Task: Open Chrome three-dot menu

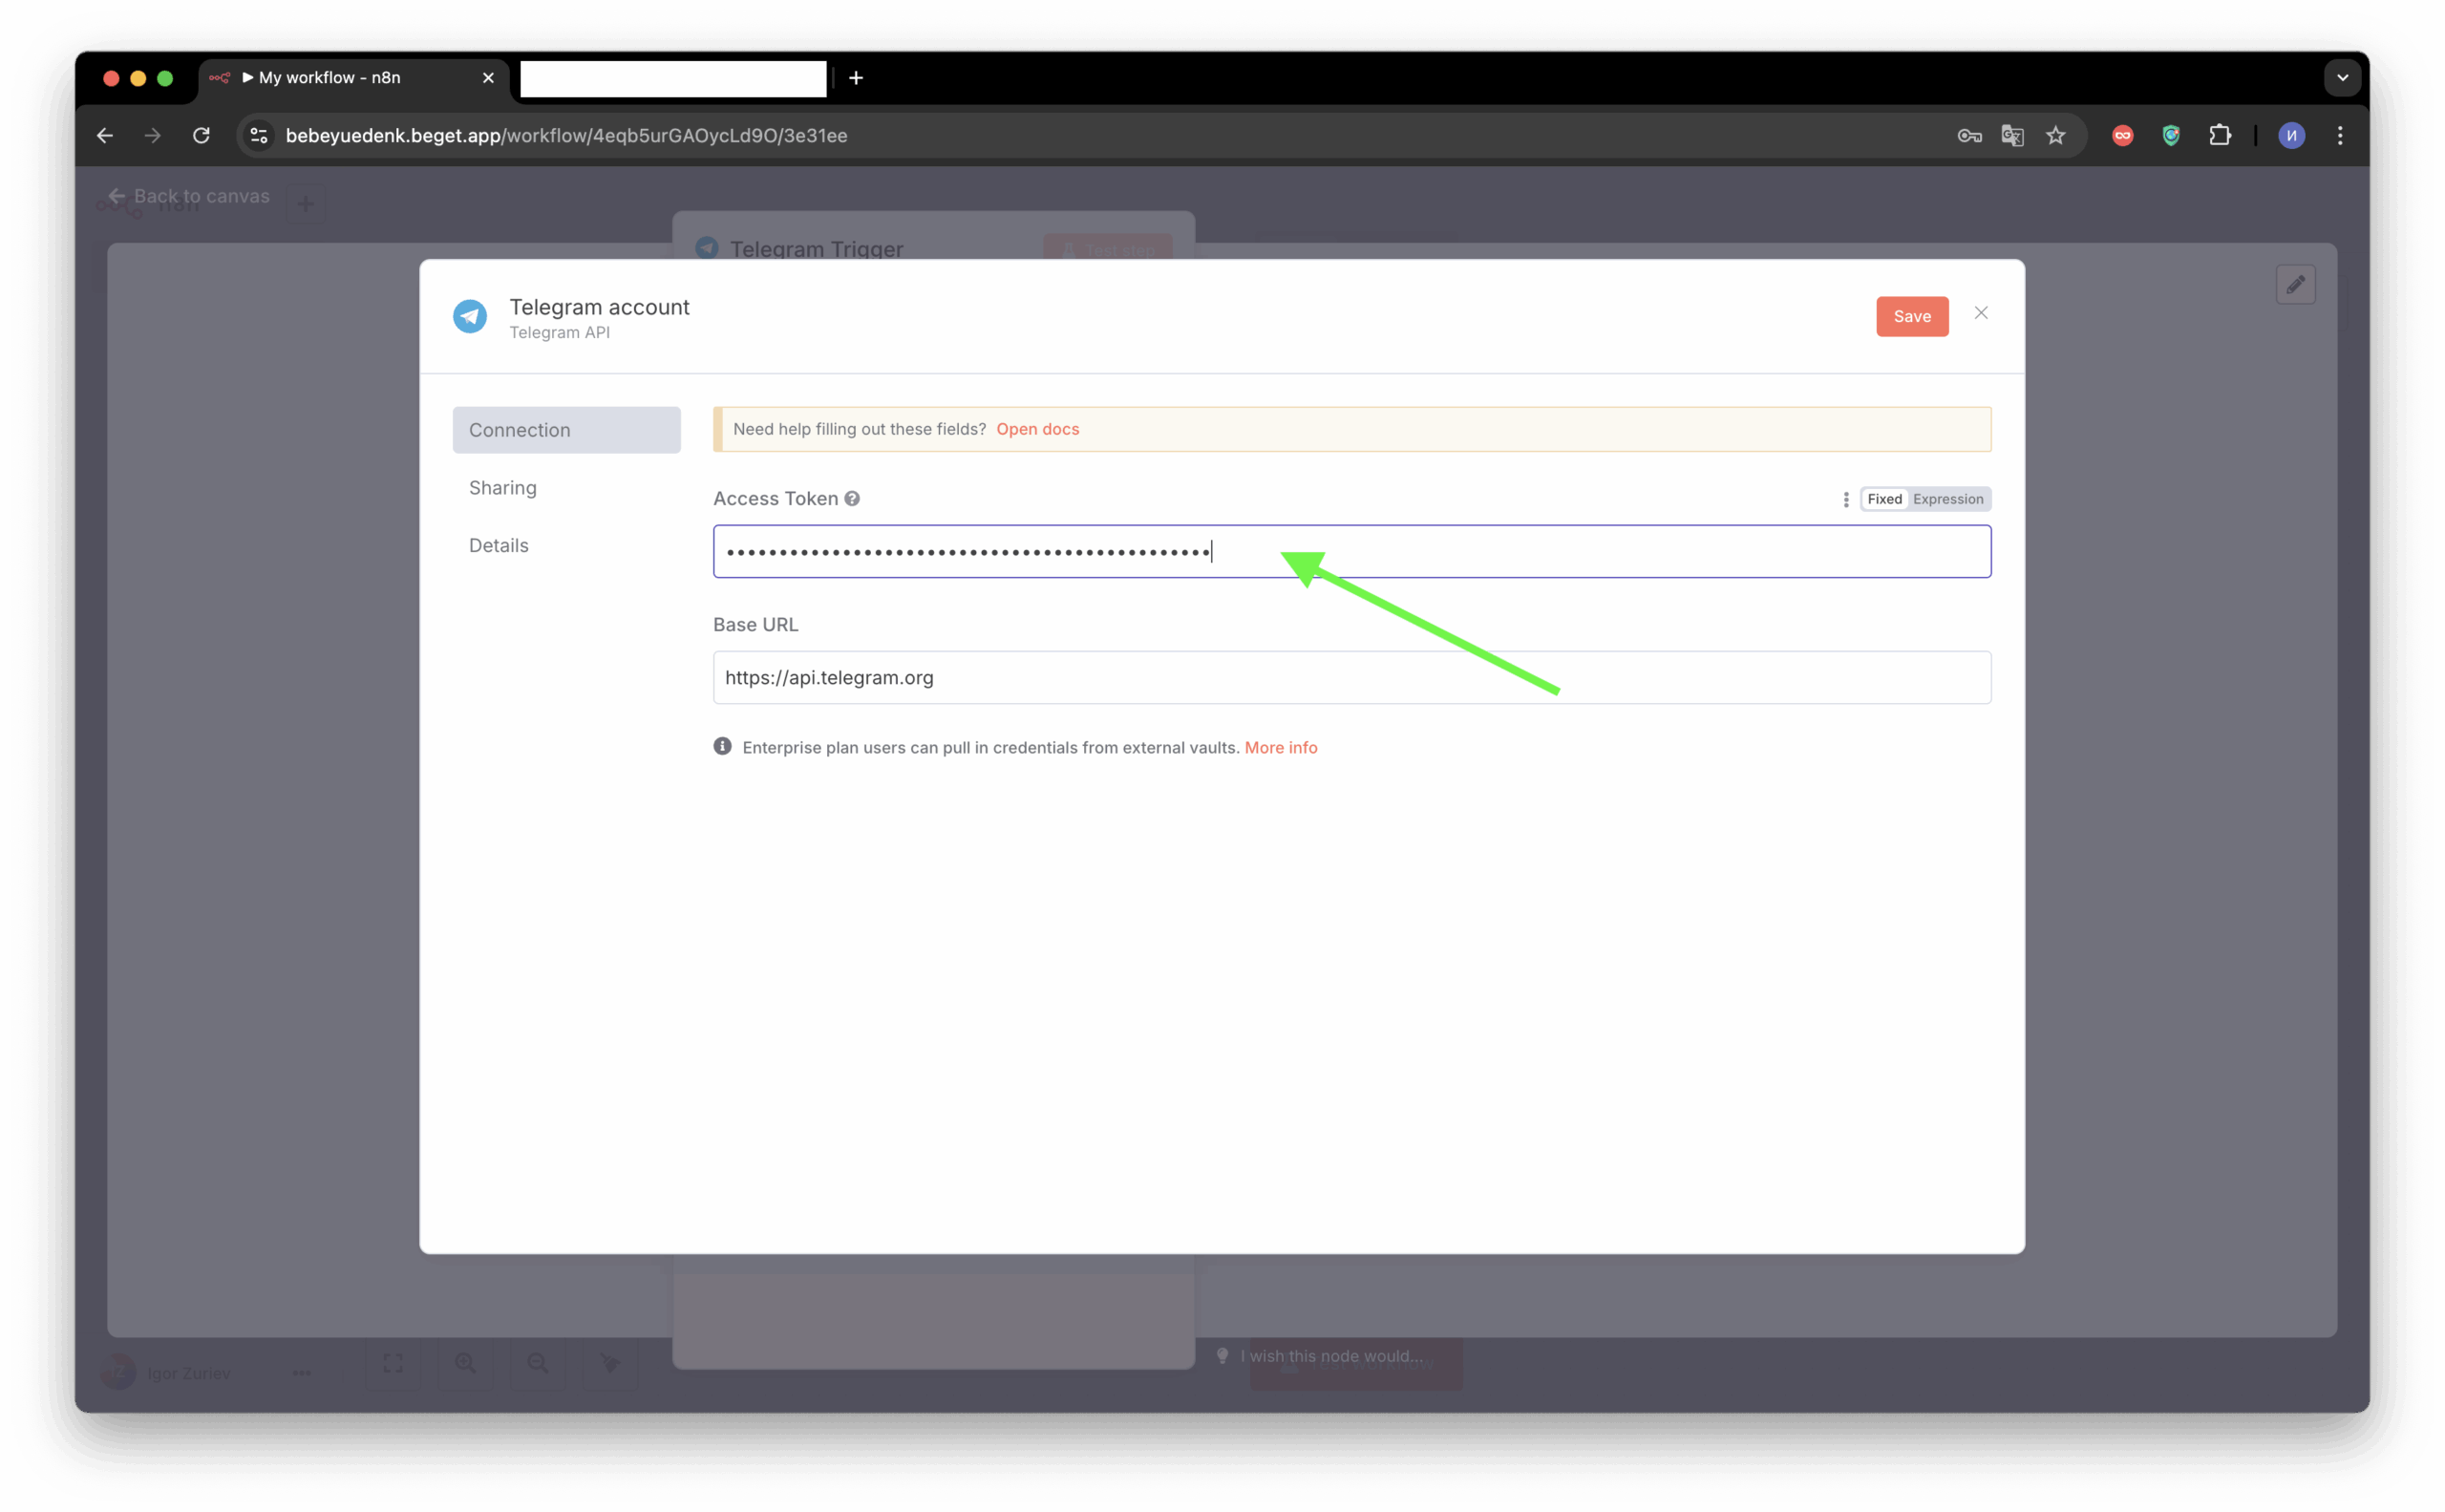Action: click(2339, 136)
